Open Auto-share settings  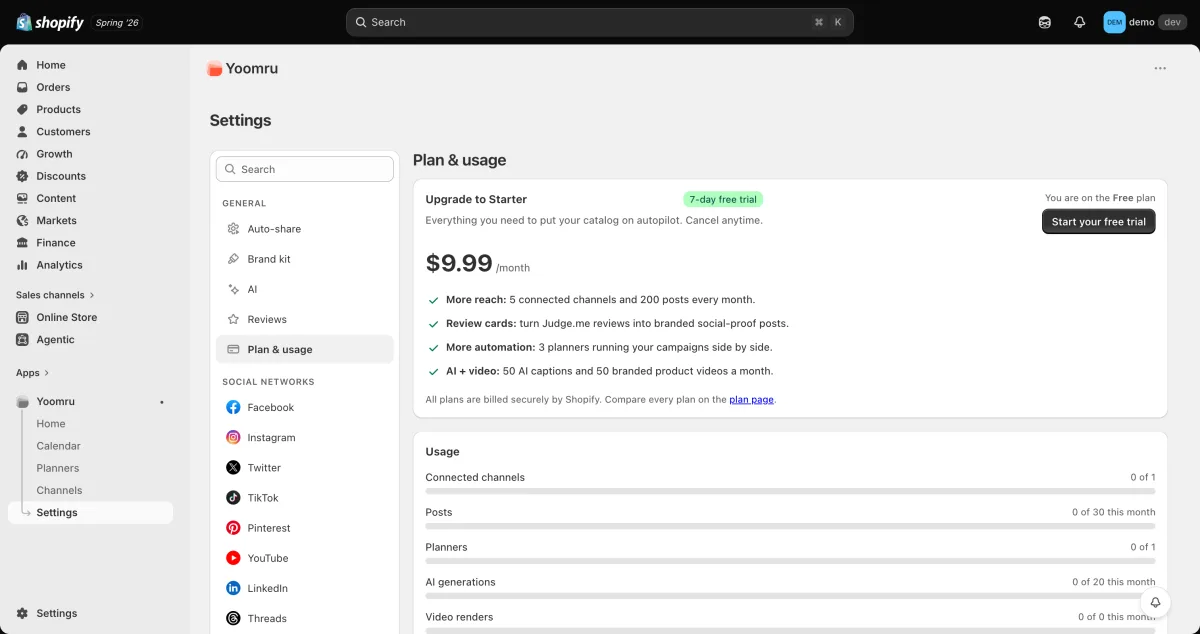click(x=305, y=229)
